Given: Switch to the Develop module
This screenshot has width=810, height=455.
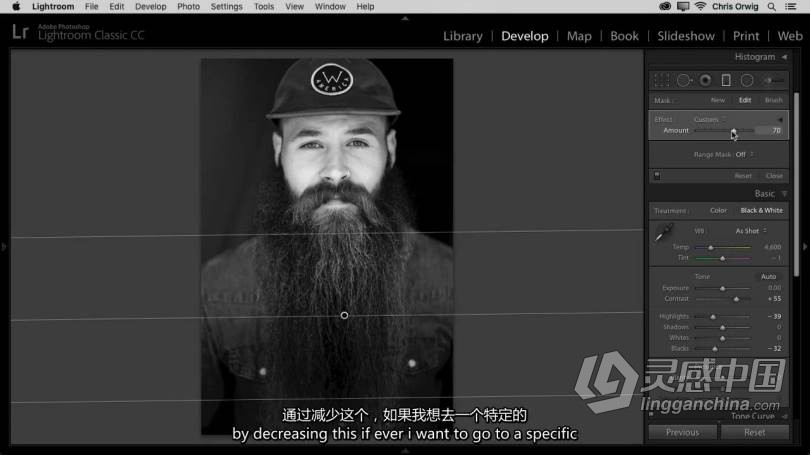Looking at the screenshot, I should pos(525,36).
